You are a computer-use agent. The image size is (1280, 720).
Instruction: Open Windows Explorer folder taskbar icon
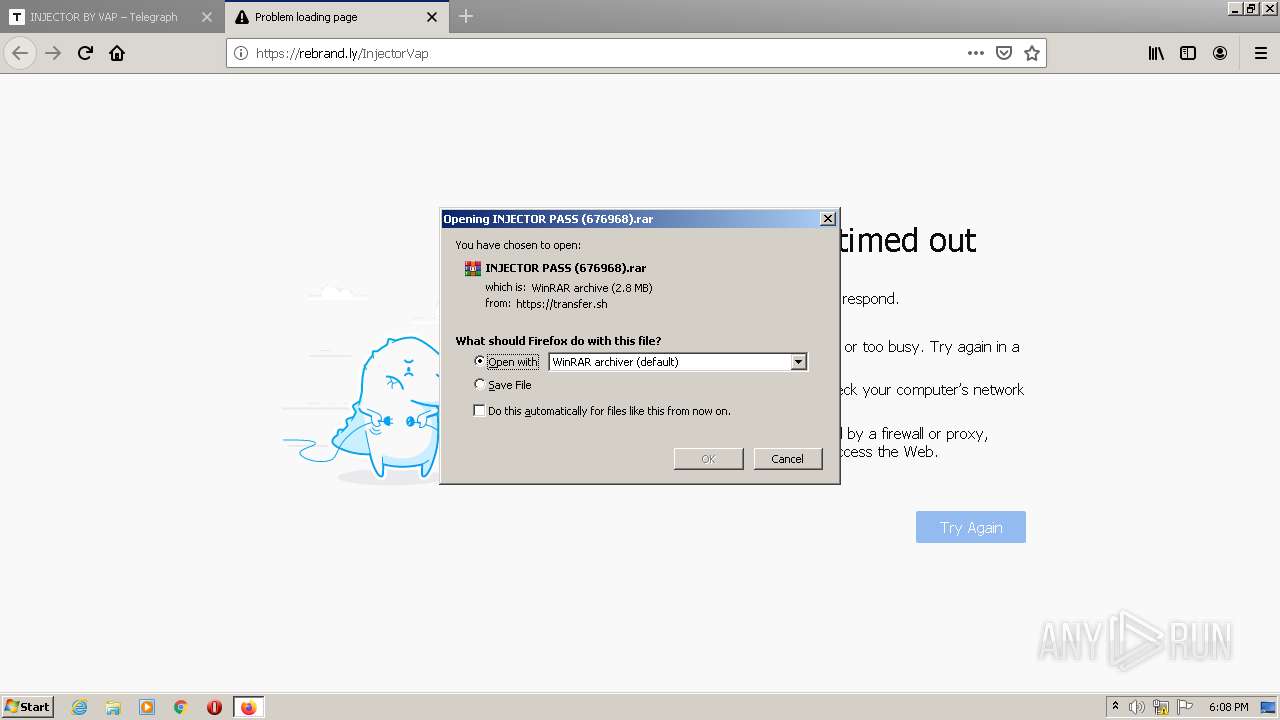[113, 707]
